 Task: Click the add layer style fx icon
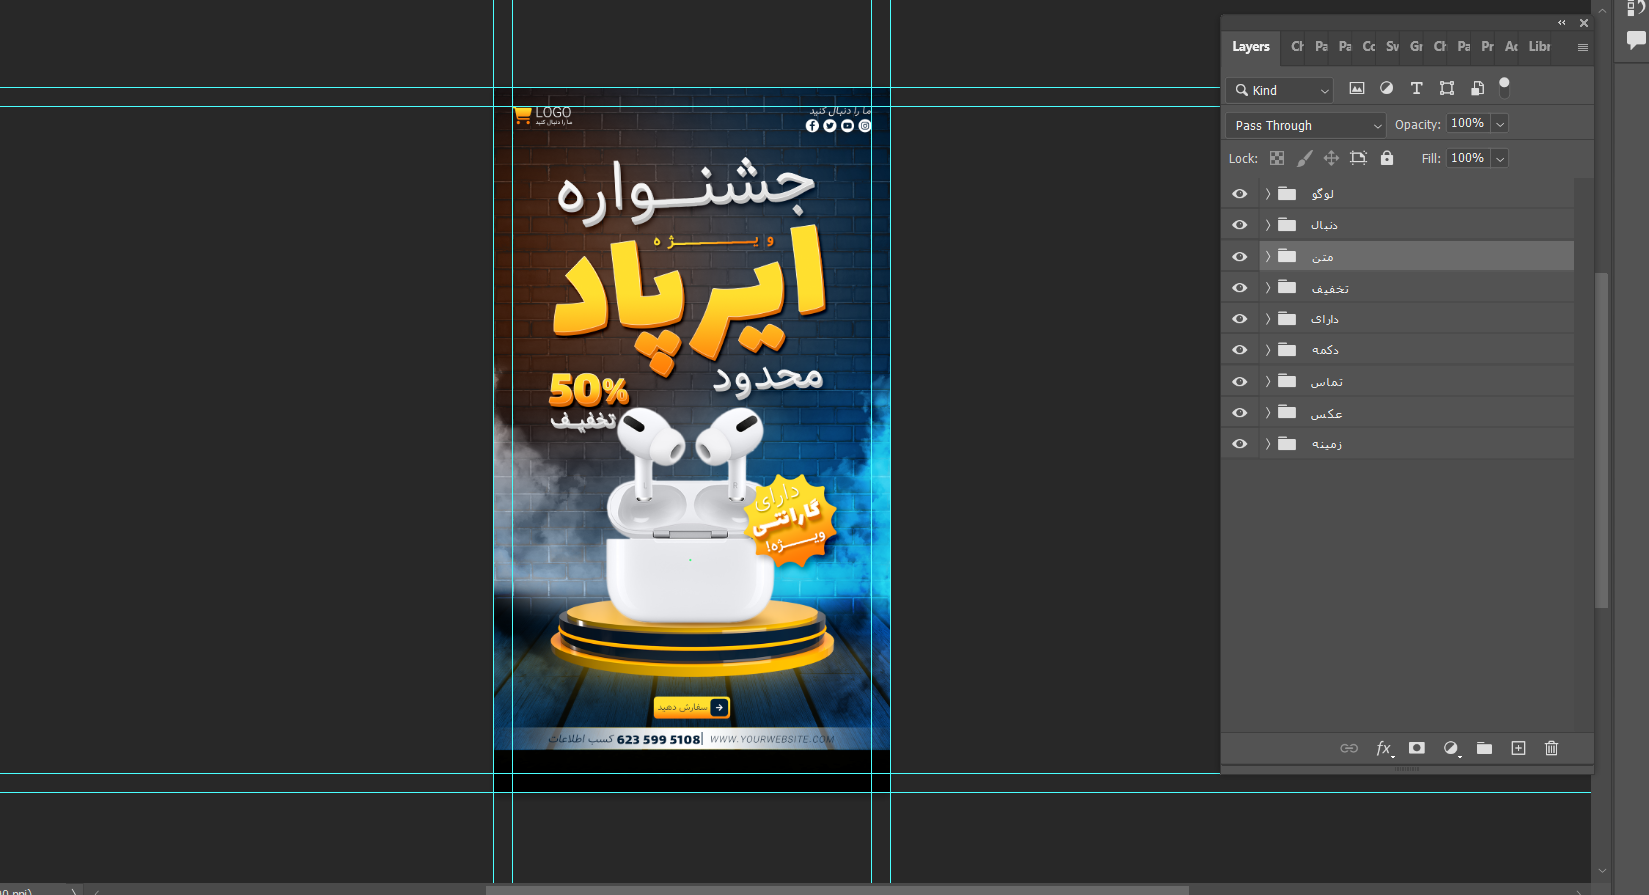tap(1383, 748)
